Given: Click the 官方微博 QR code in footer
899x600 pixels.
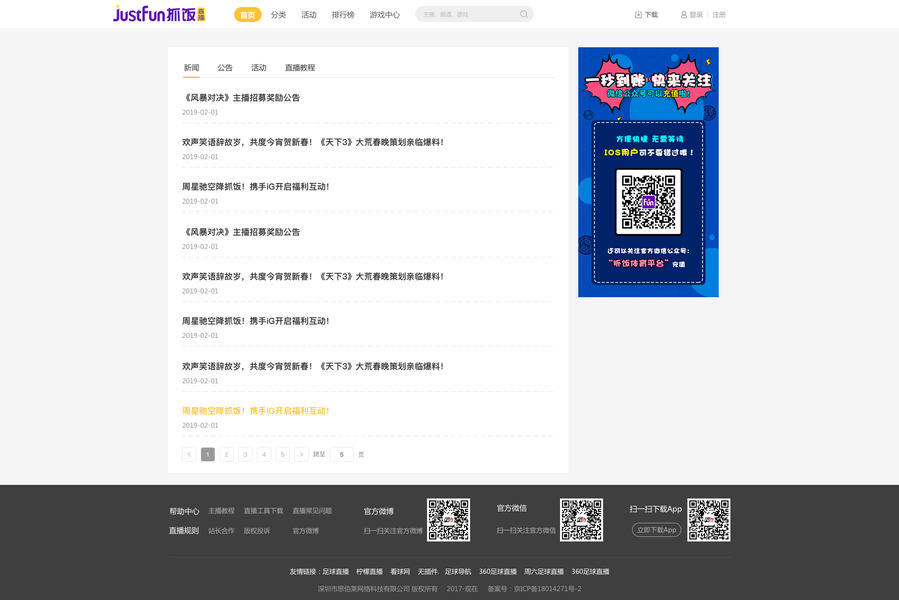Looking at the screenshot, I should pyautogui.click(x=448, y=520).
